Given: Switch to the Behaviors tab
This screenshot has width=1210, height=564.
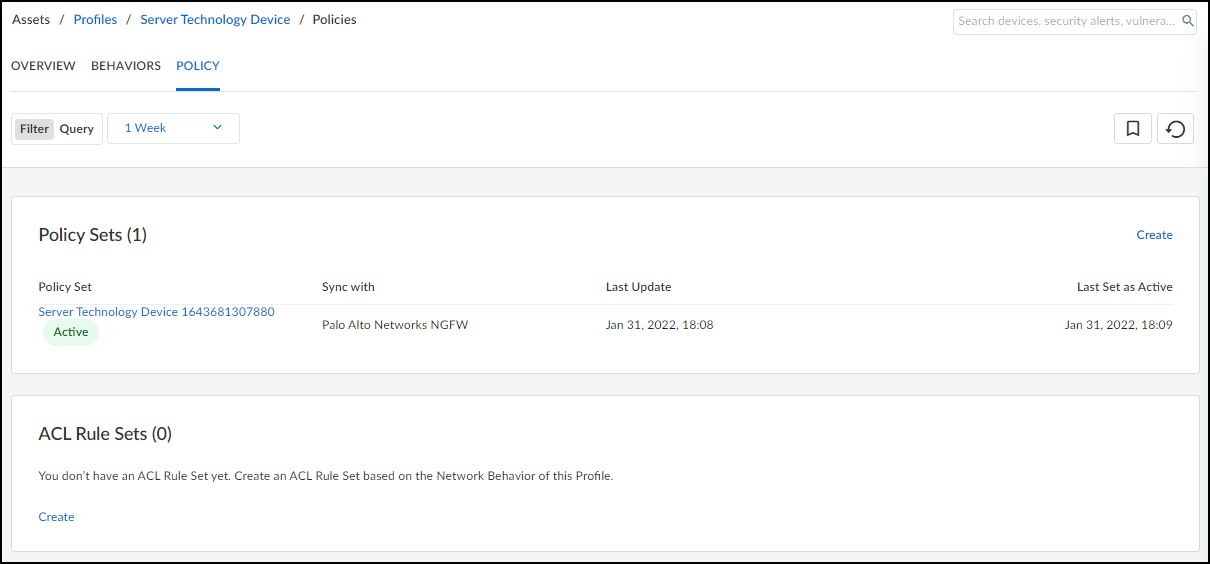Looking at the screenshot, I should (126, 66).
